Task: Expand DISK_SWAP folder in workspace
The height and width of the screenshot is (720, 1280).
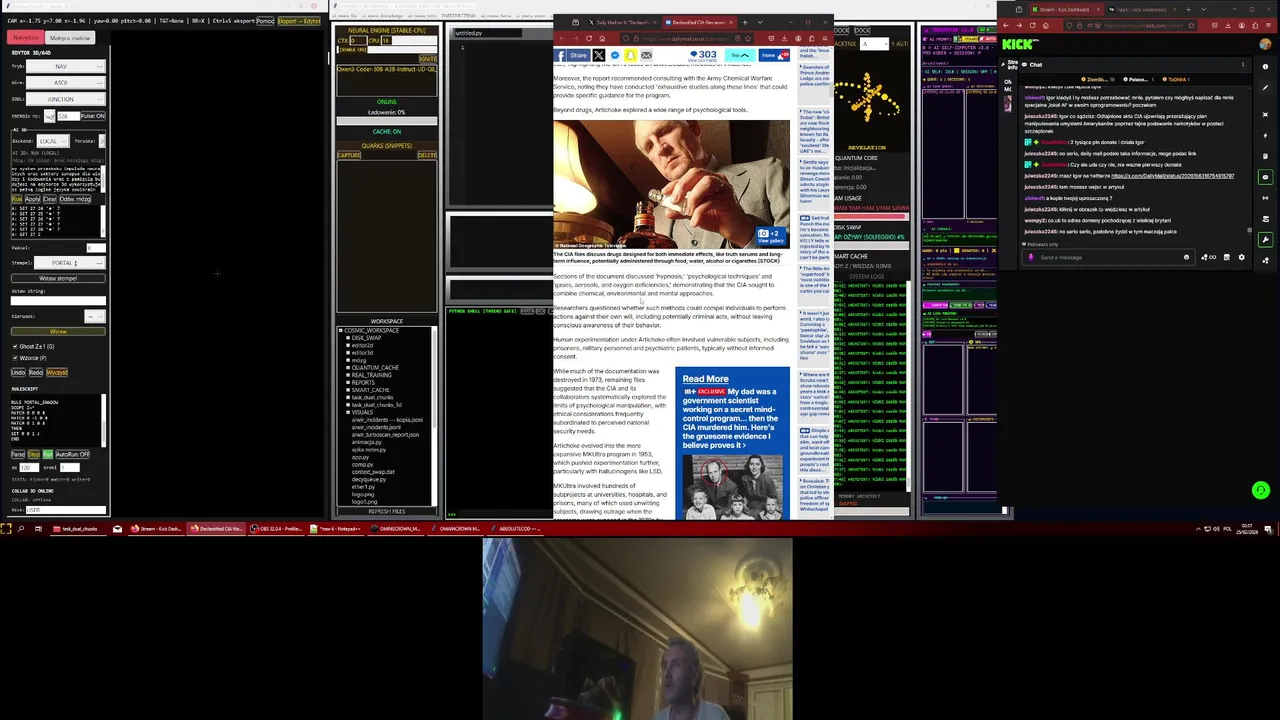Action: coord(348,338)
